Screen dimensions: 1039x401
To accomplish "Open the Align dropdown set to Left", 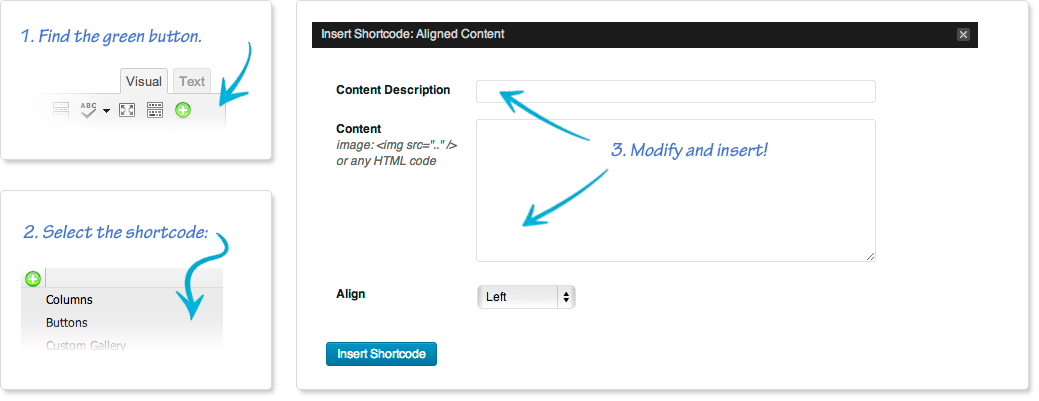I will [x=526, y=297].
